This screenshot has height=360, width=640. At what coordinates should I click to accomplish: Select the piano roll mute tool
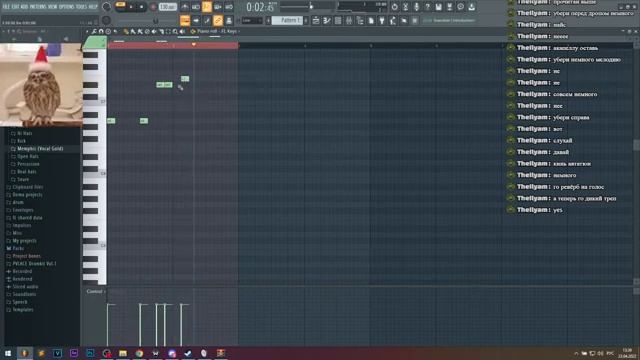(x=154, y=31)
